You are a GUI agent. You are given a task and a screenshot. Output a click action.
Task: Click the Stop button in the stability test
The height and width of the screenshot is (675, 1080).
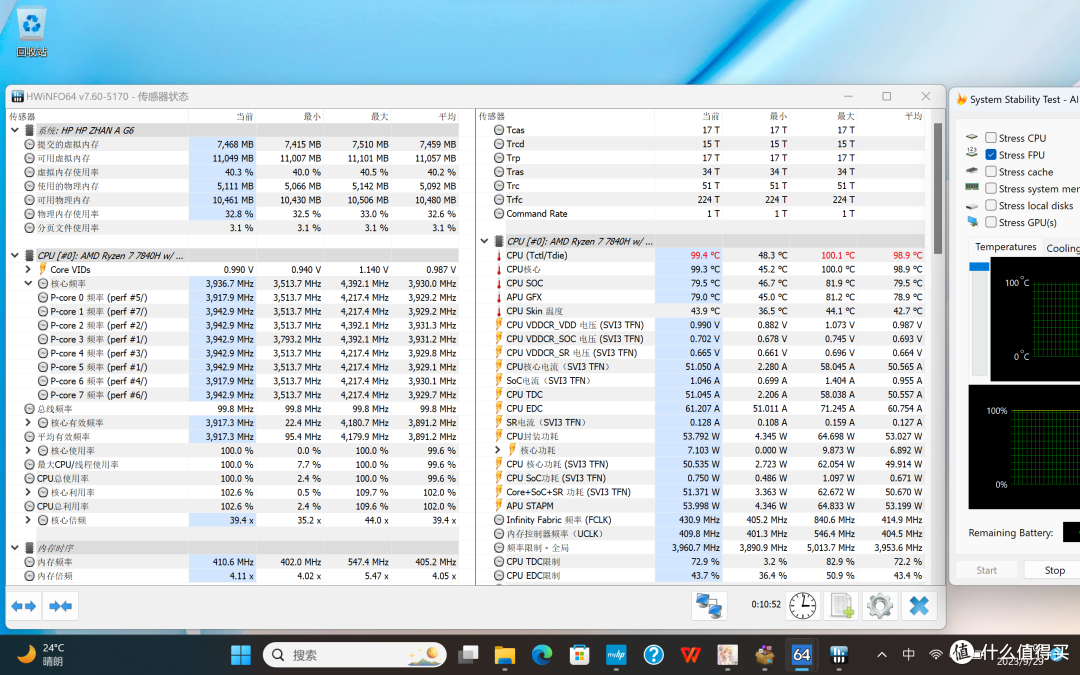1054,570
